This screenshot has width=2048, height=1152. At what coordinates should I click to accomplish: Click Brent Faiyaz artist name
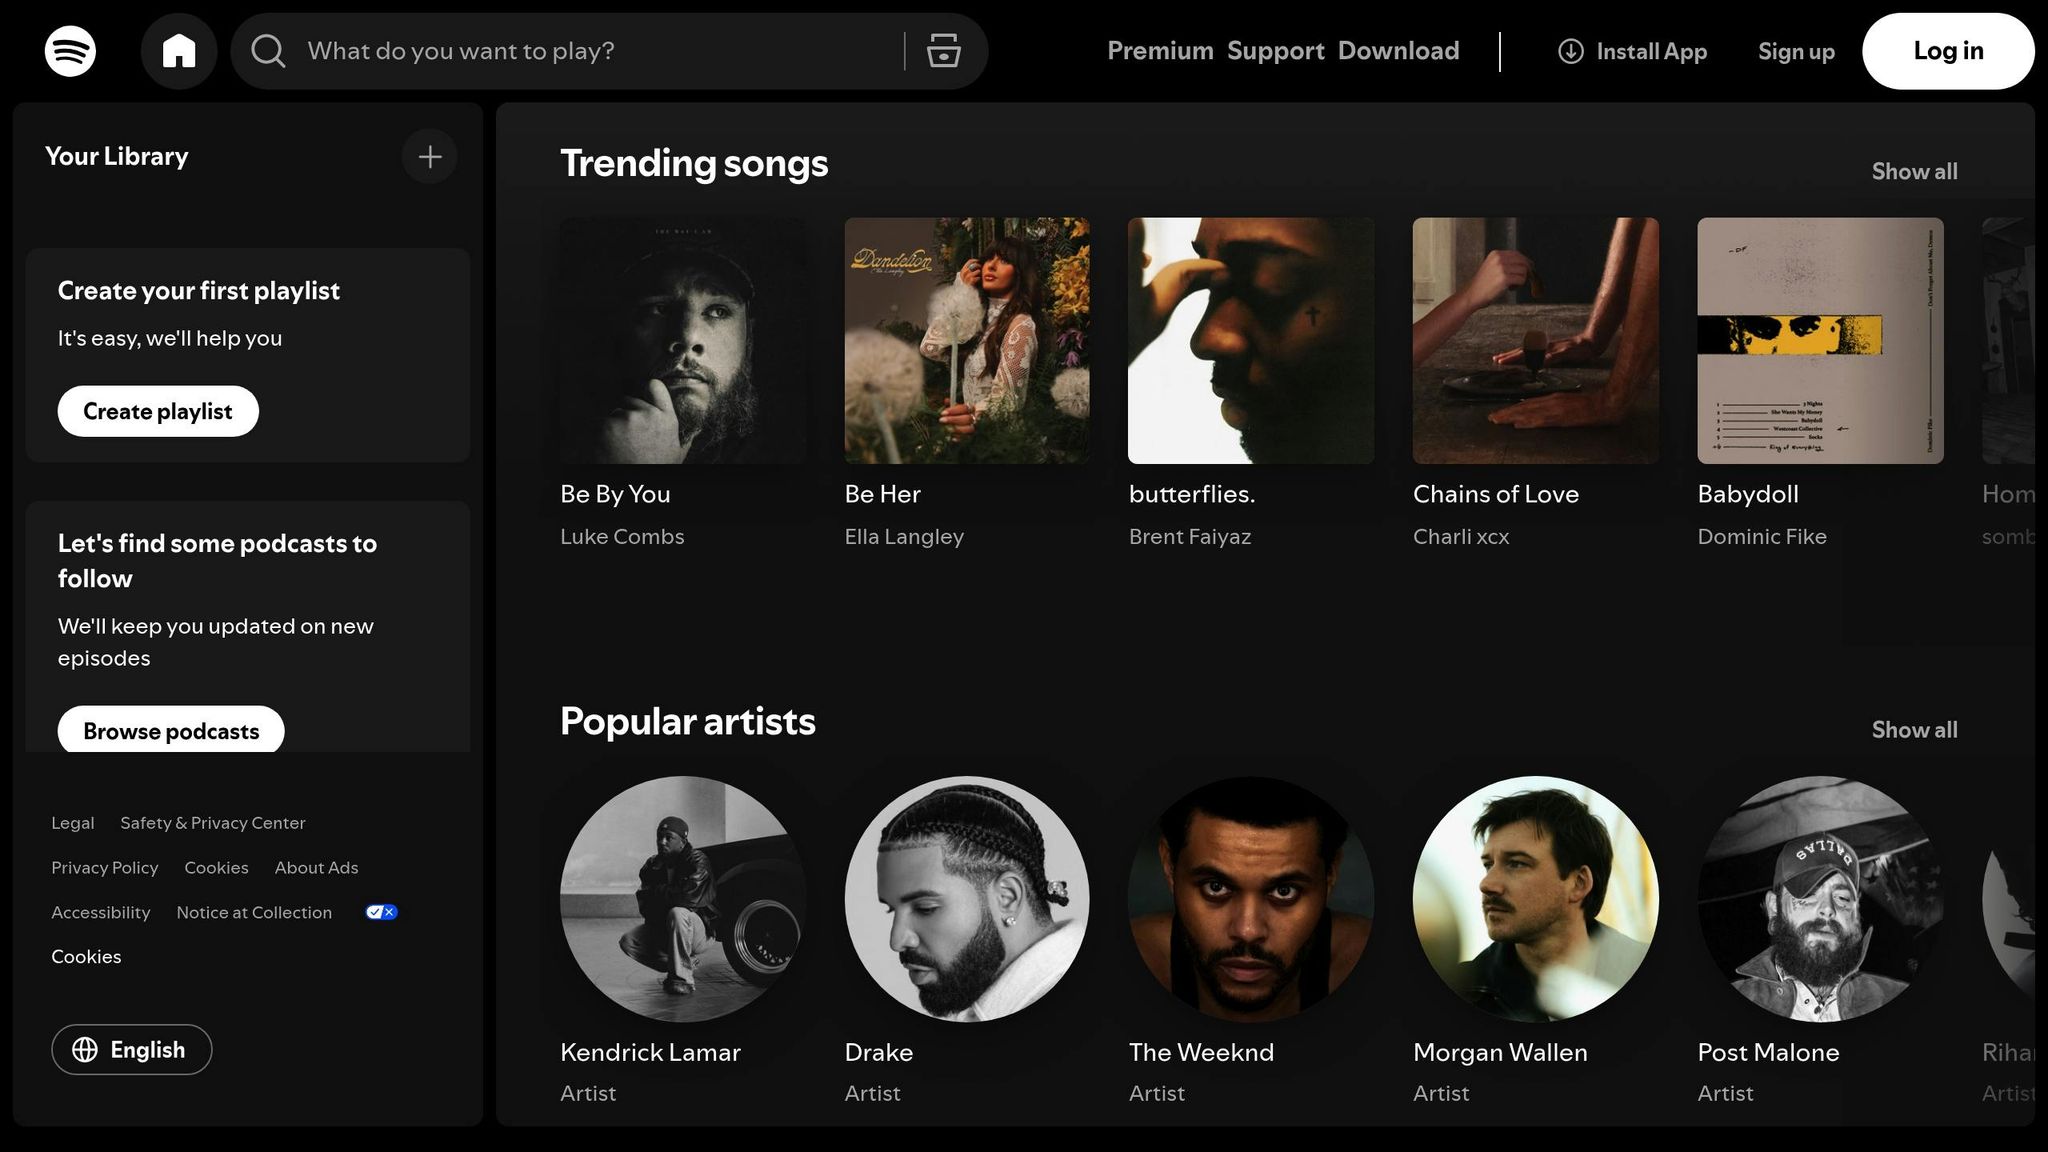click(1190, 537)
